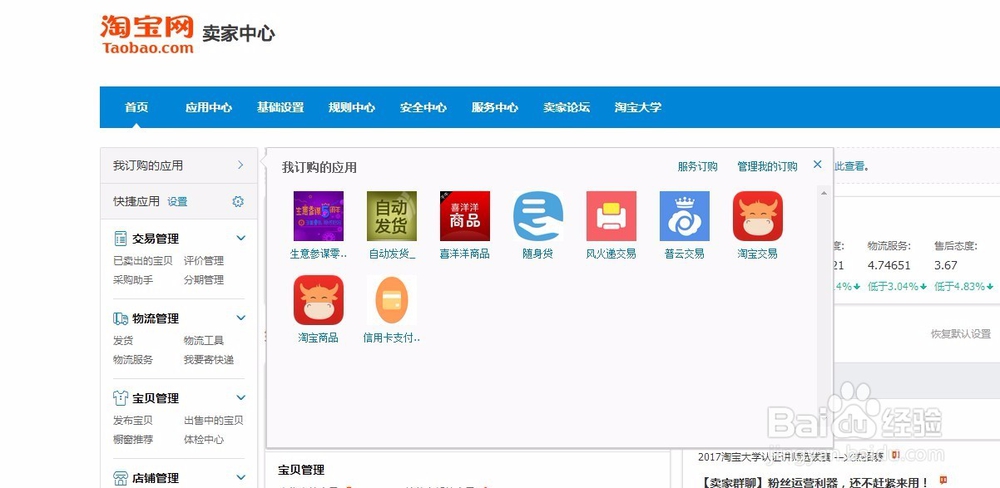The image size is (1000, 488).
Task: Collapse the 宝贝管理 section chevron
Action: click(241, 397)
